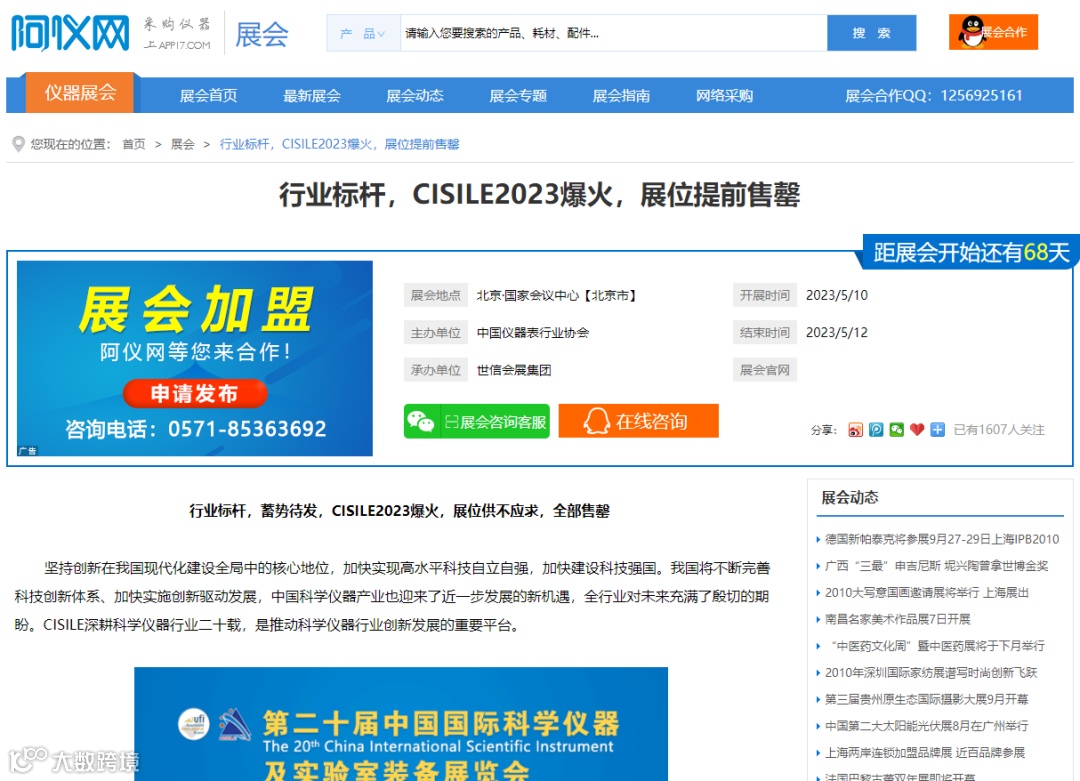Image resolution: width=1080 pixels, height=781 pixels.
Task: Click the 展会官网 label
Action: click(765, 370)
